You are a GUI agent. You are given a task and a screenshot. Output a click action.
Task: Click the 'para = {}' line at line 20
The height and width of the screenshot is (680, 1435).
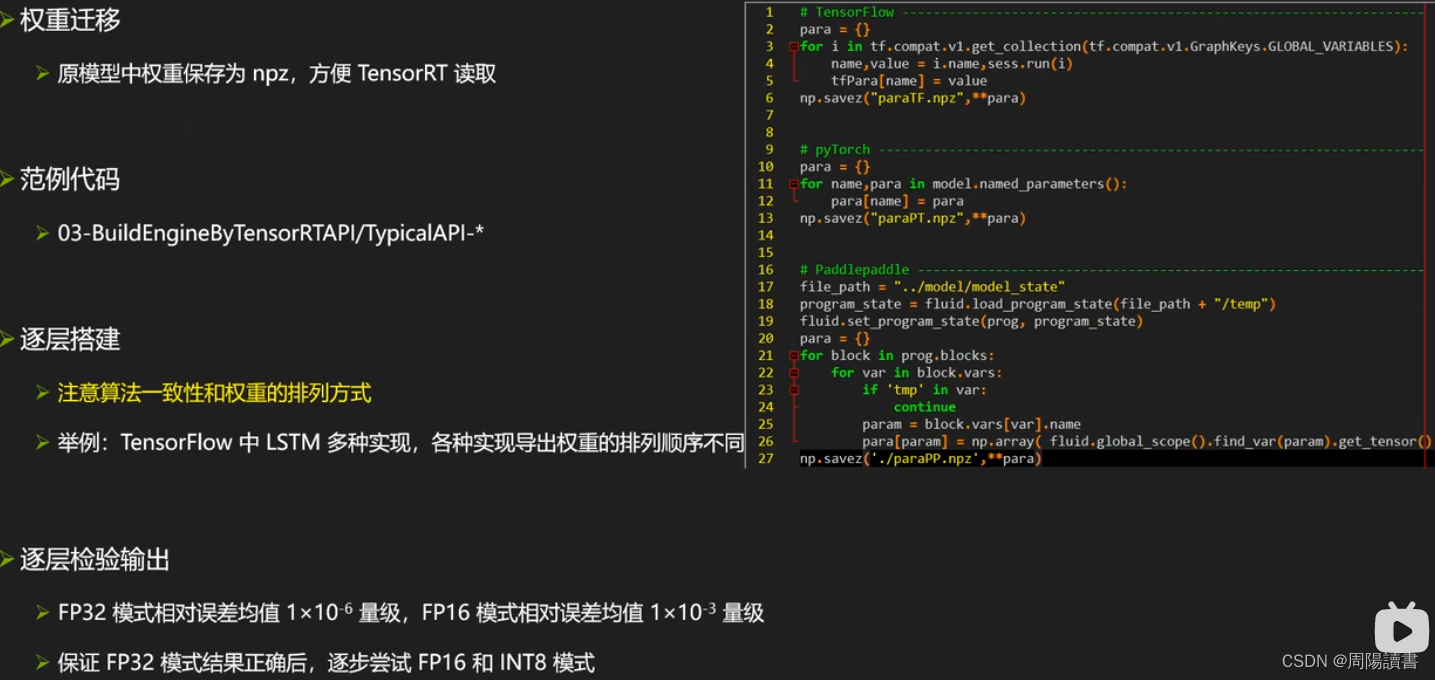[x=835, y=338]
